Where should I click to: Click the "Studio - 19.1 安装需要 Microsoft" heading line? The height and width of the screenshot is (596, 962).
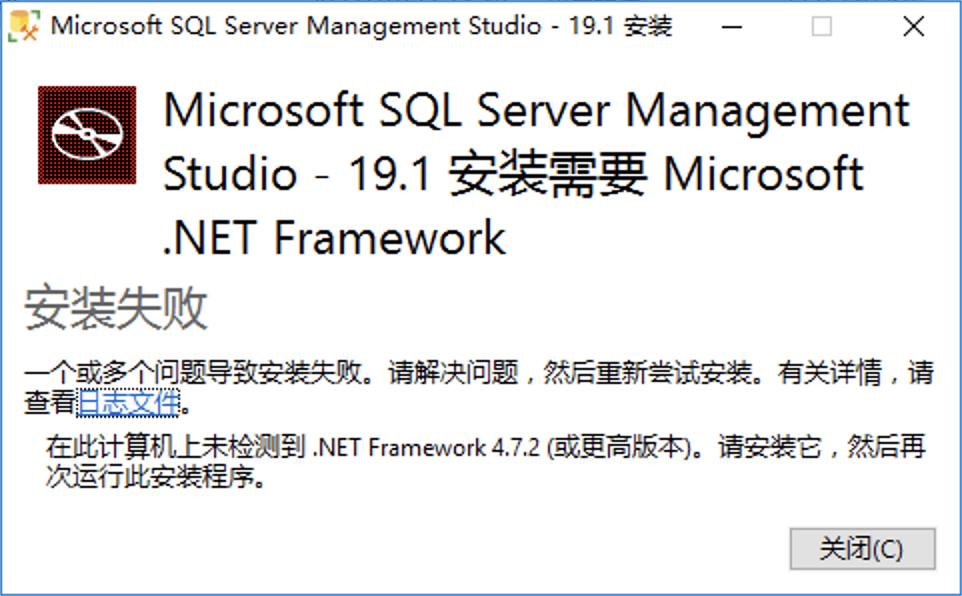pos(512,174)
